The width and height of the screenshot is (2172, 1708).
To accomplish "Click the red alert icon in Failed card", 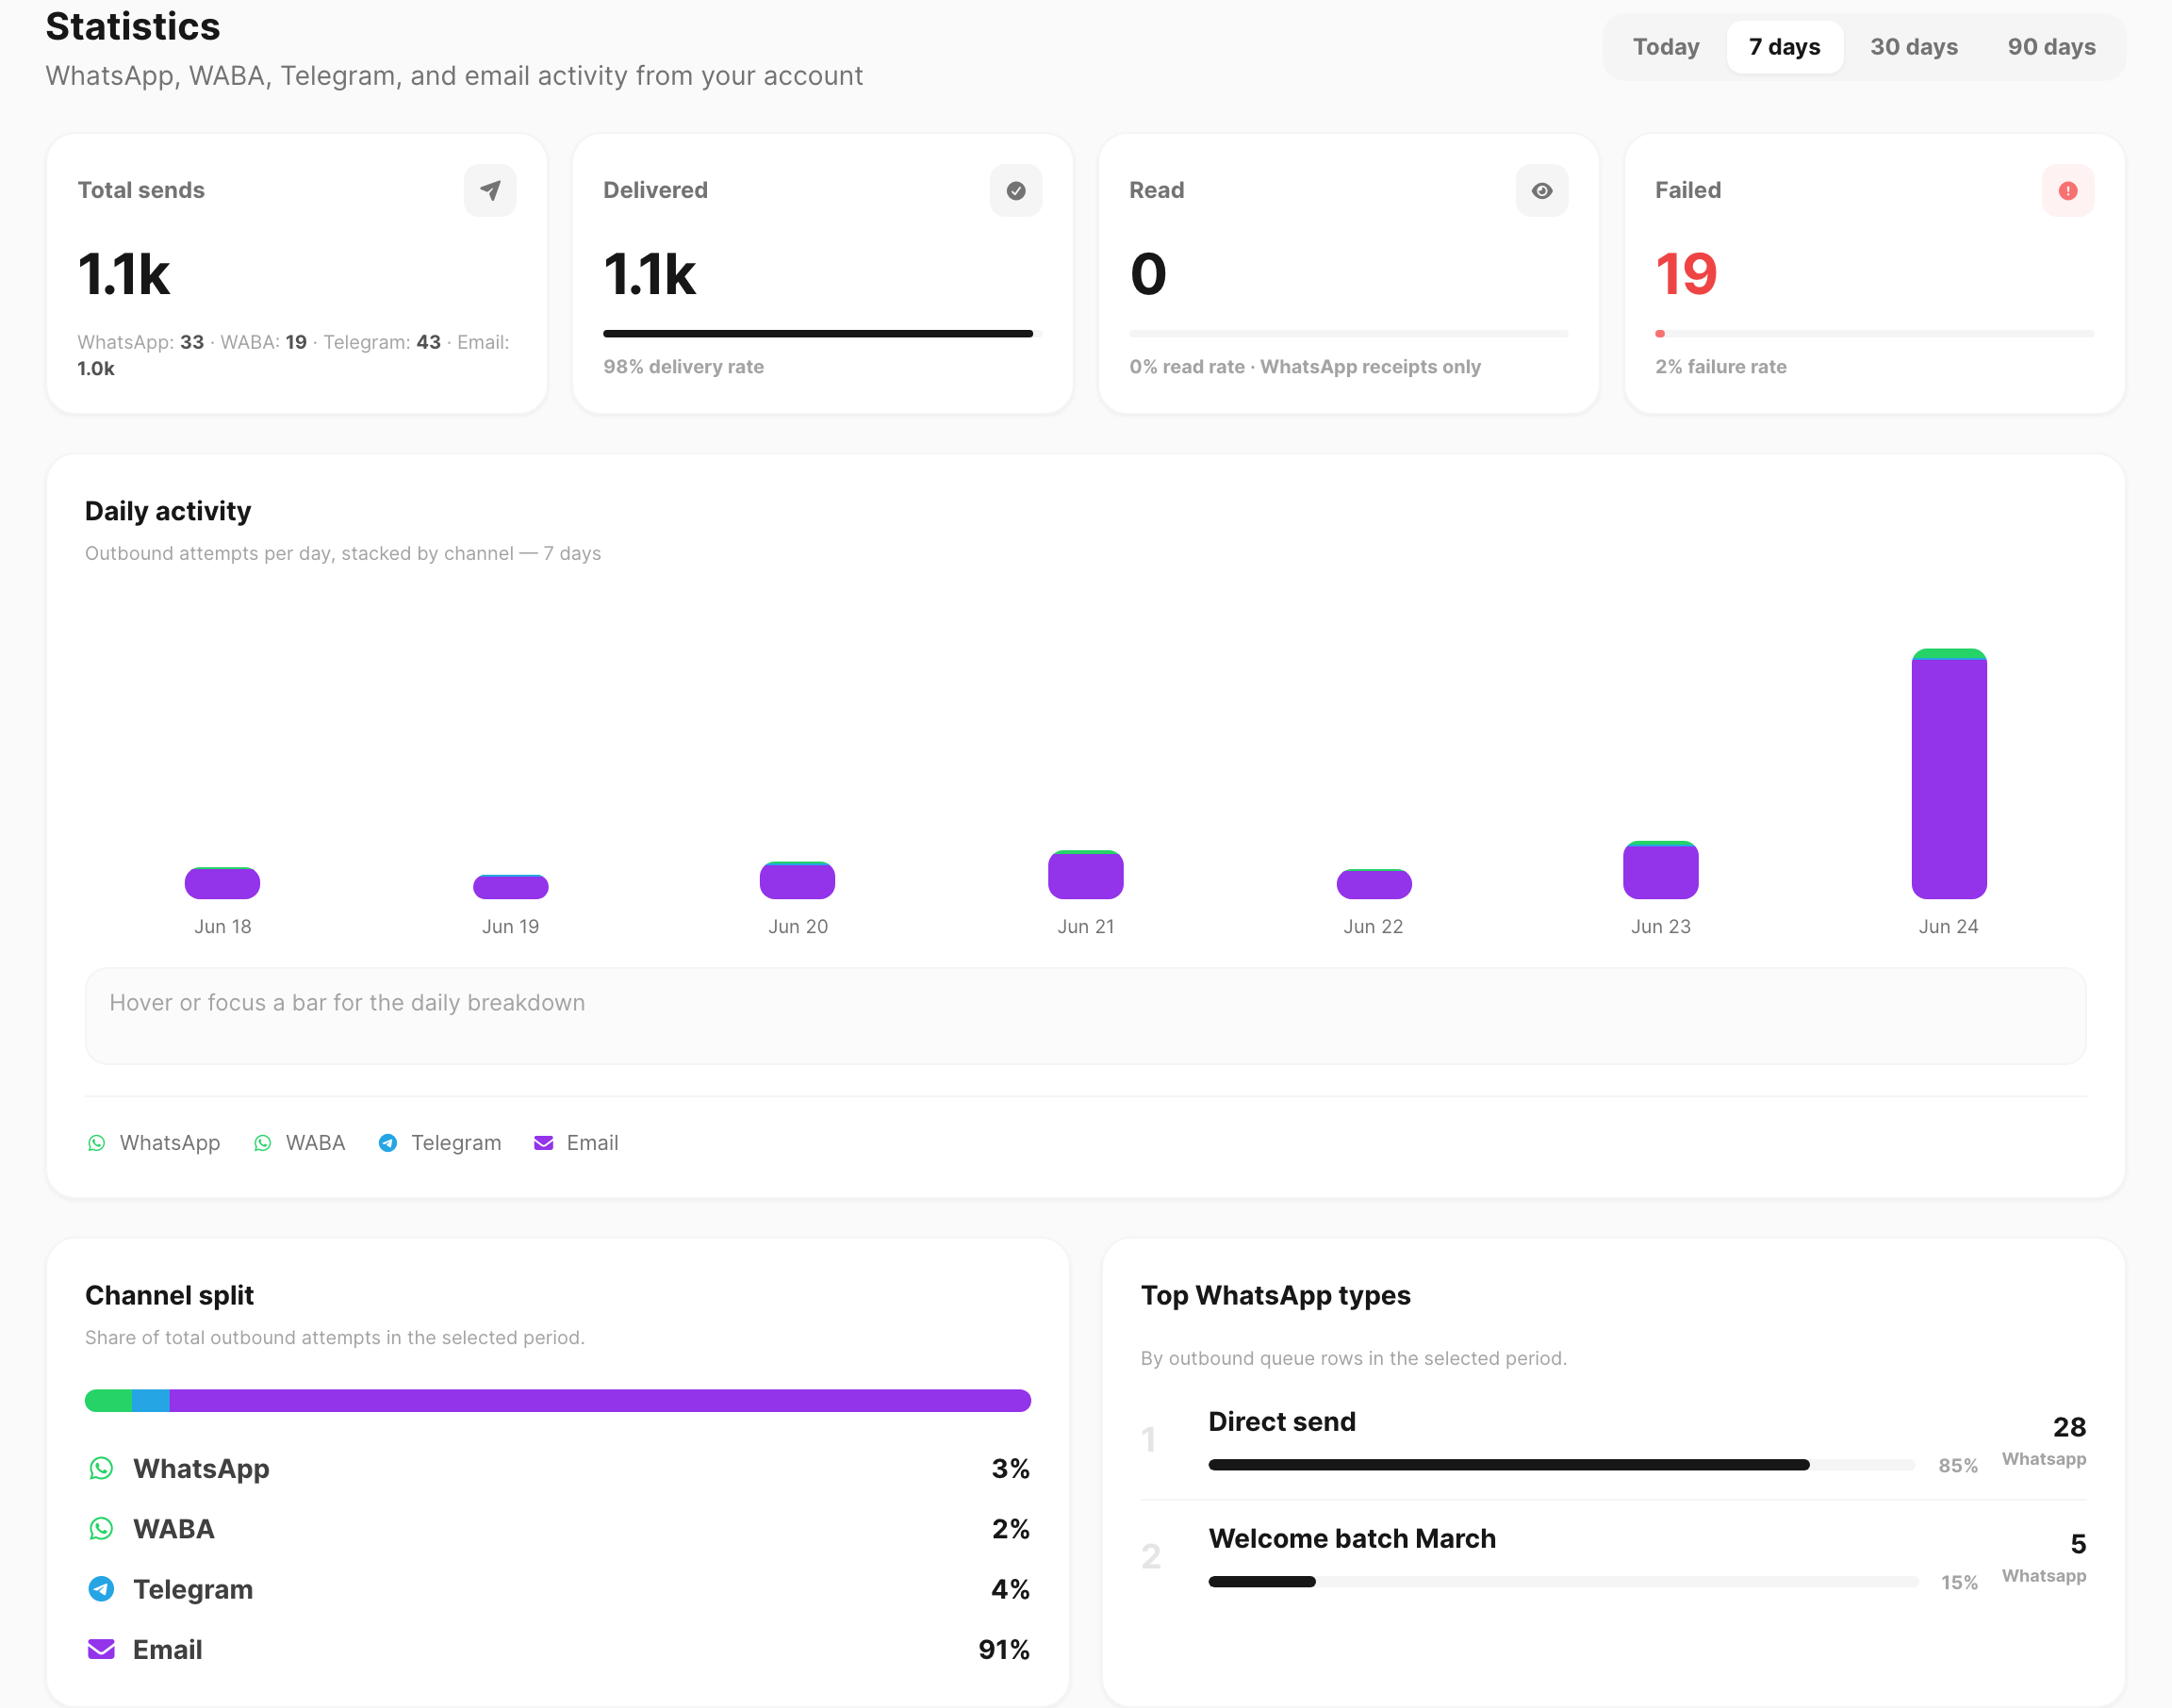I will click(x=2068, y=190).
